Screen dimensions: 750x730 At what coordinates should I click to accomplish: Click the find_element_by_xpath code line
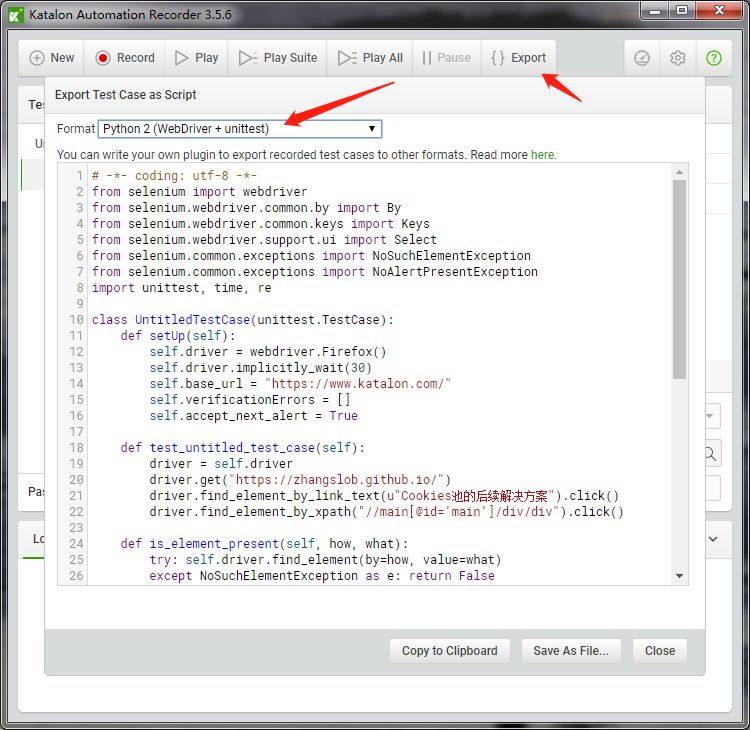(x=386, y=512)
